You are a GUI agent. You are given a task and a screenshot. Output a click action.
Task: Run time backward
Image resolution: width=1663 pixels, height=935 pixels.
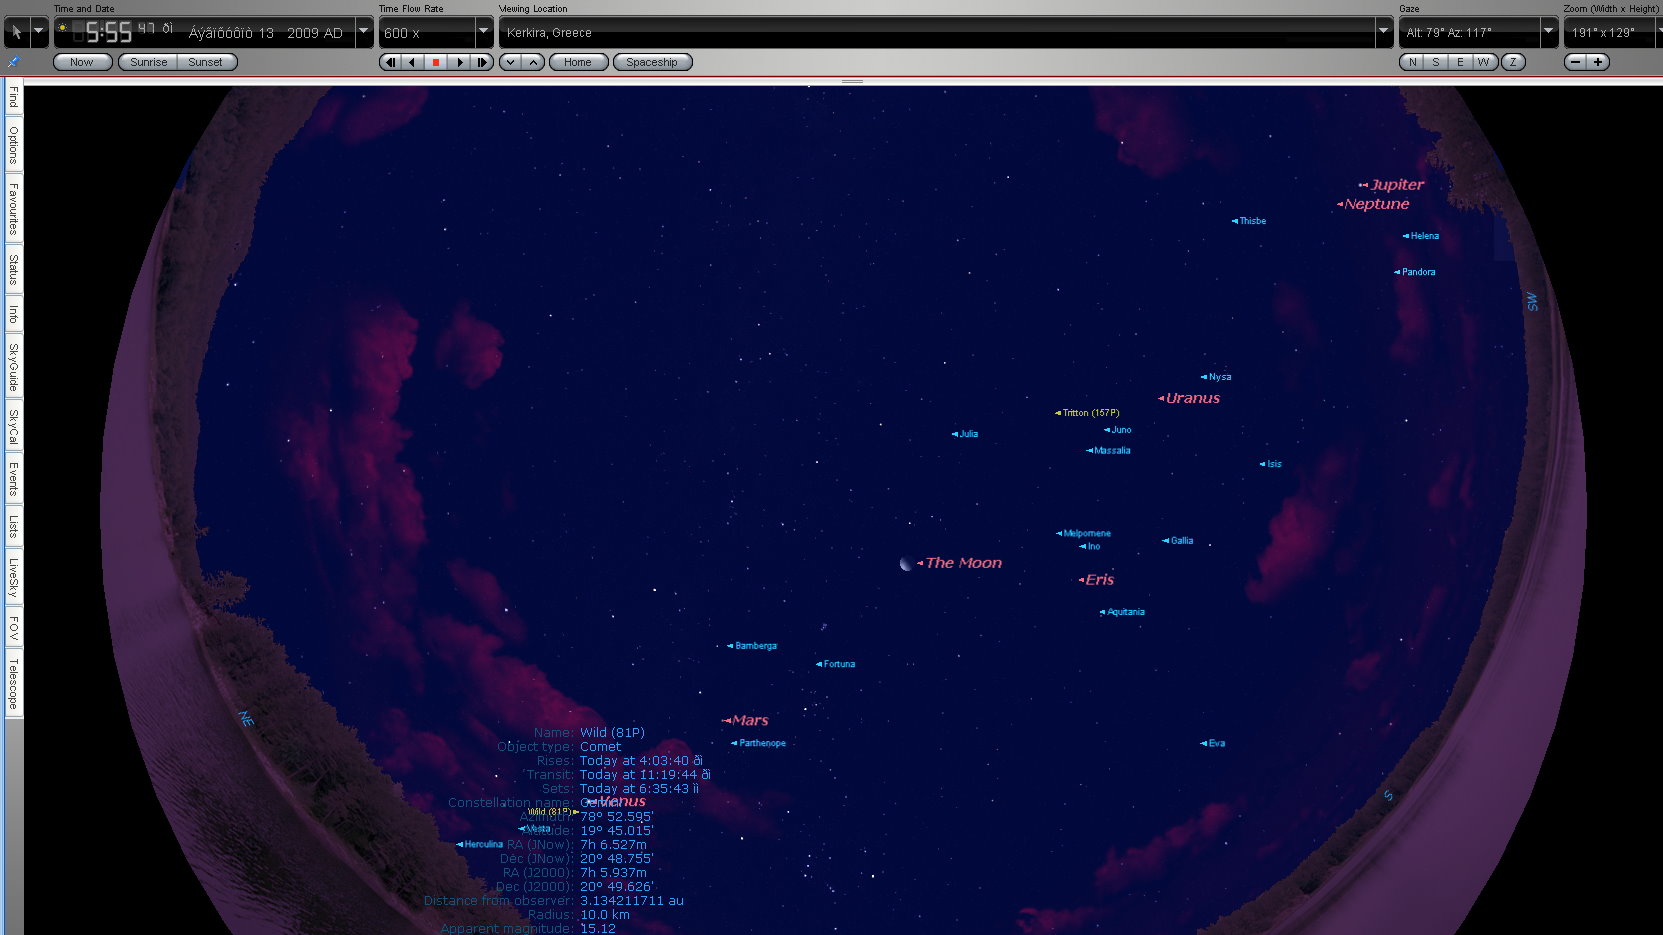tap(412, 62)
